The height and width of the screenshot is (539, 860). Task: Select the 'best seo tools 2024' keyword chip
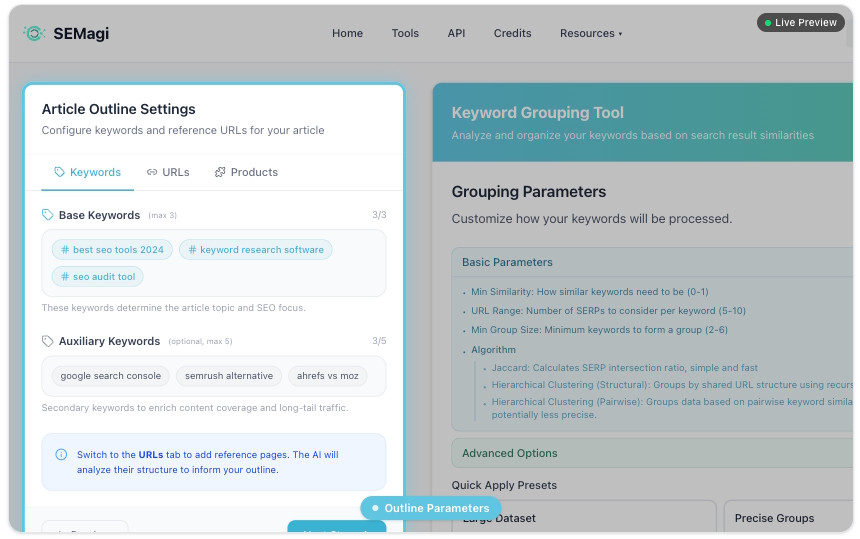point(112,249)
